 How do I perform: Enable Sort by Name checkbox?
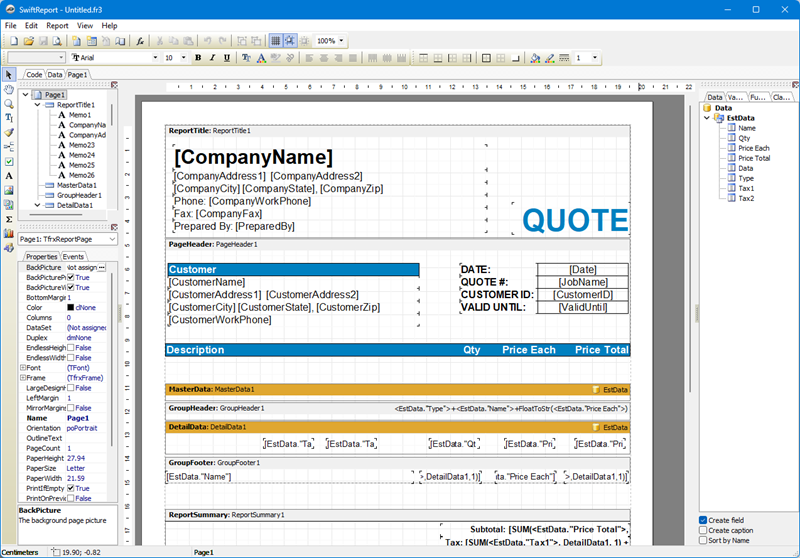703,540
